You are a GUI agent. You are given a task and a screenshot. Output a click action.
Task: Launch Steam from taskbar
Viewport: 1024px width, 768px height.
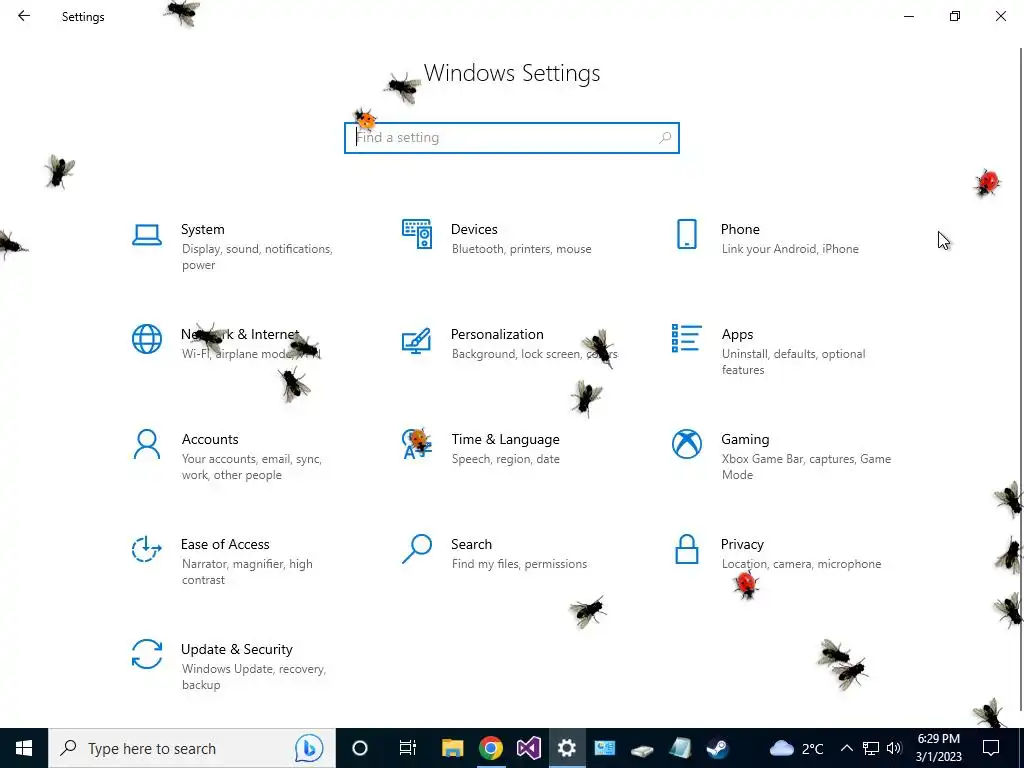click(x=718, y=748)
